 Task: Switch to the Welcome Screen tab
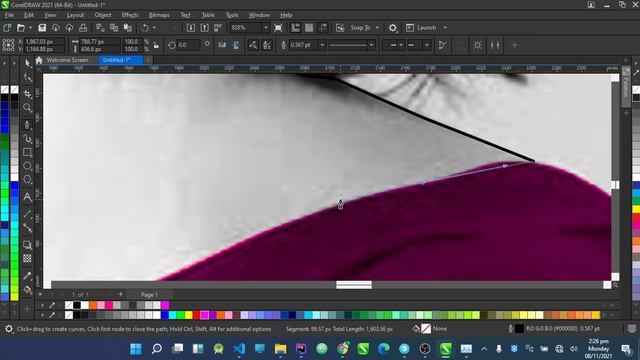pos(67,60)
